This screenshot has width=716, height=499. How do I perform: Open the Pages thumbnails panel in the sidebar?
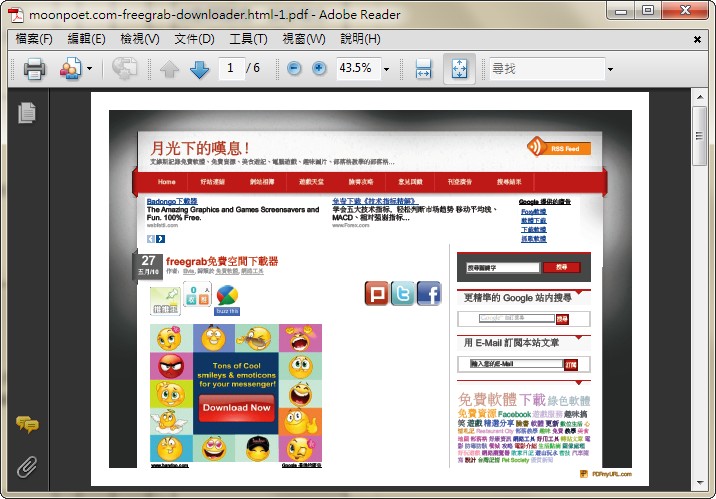[26, 114]
